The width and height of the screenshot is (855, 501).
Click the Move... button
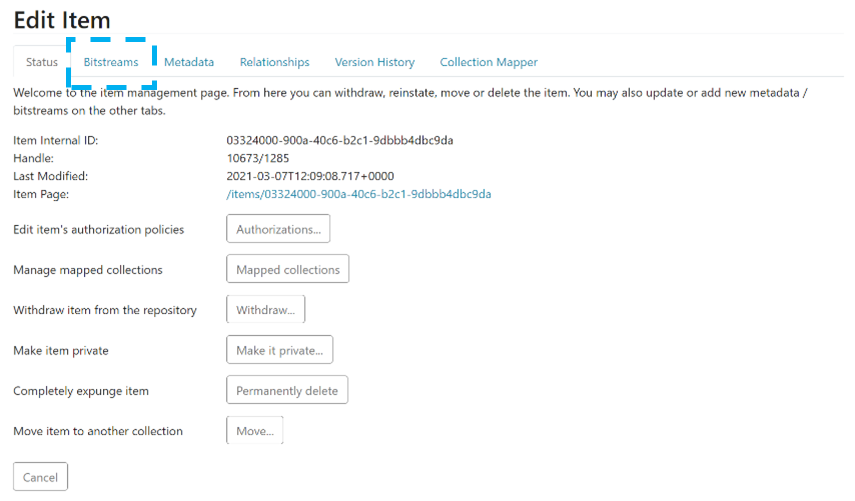pyautogui.click(x=255, y=431)
